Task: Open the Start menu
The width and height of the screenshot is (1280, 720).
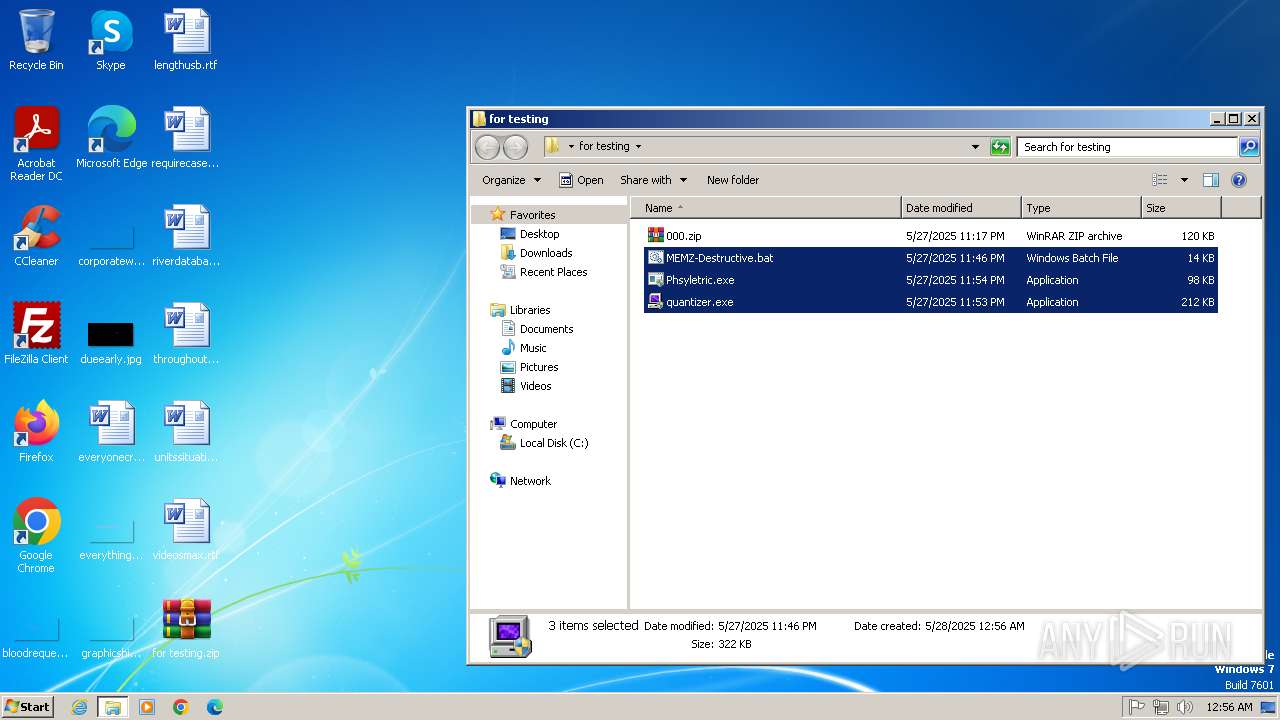Action: point(28,707)
